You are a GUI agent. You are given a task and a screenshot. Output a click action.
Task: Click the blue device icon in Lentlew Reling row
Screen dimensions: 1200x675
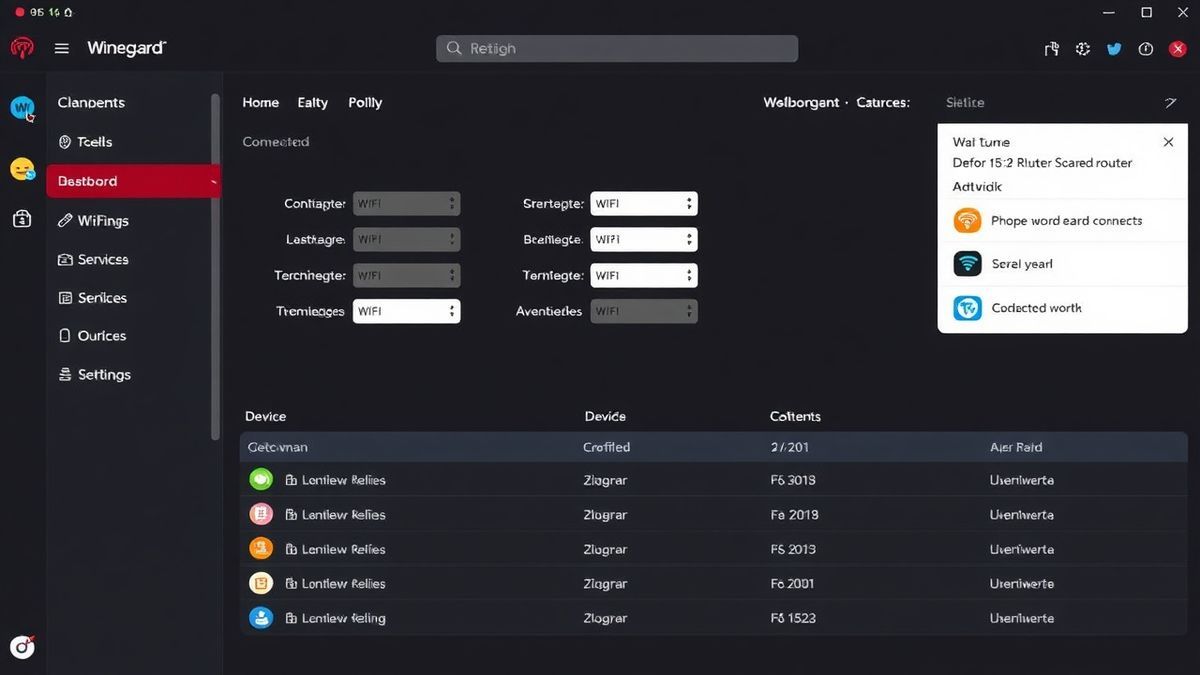261,617
